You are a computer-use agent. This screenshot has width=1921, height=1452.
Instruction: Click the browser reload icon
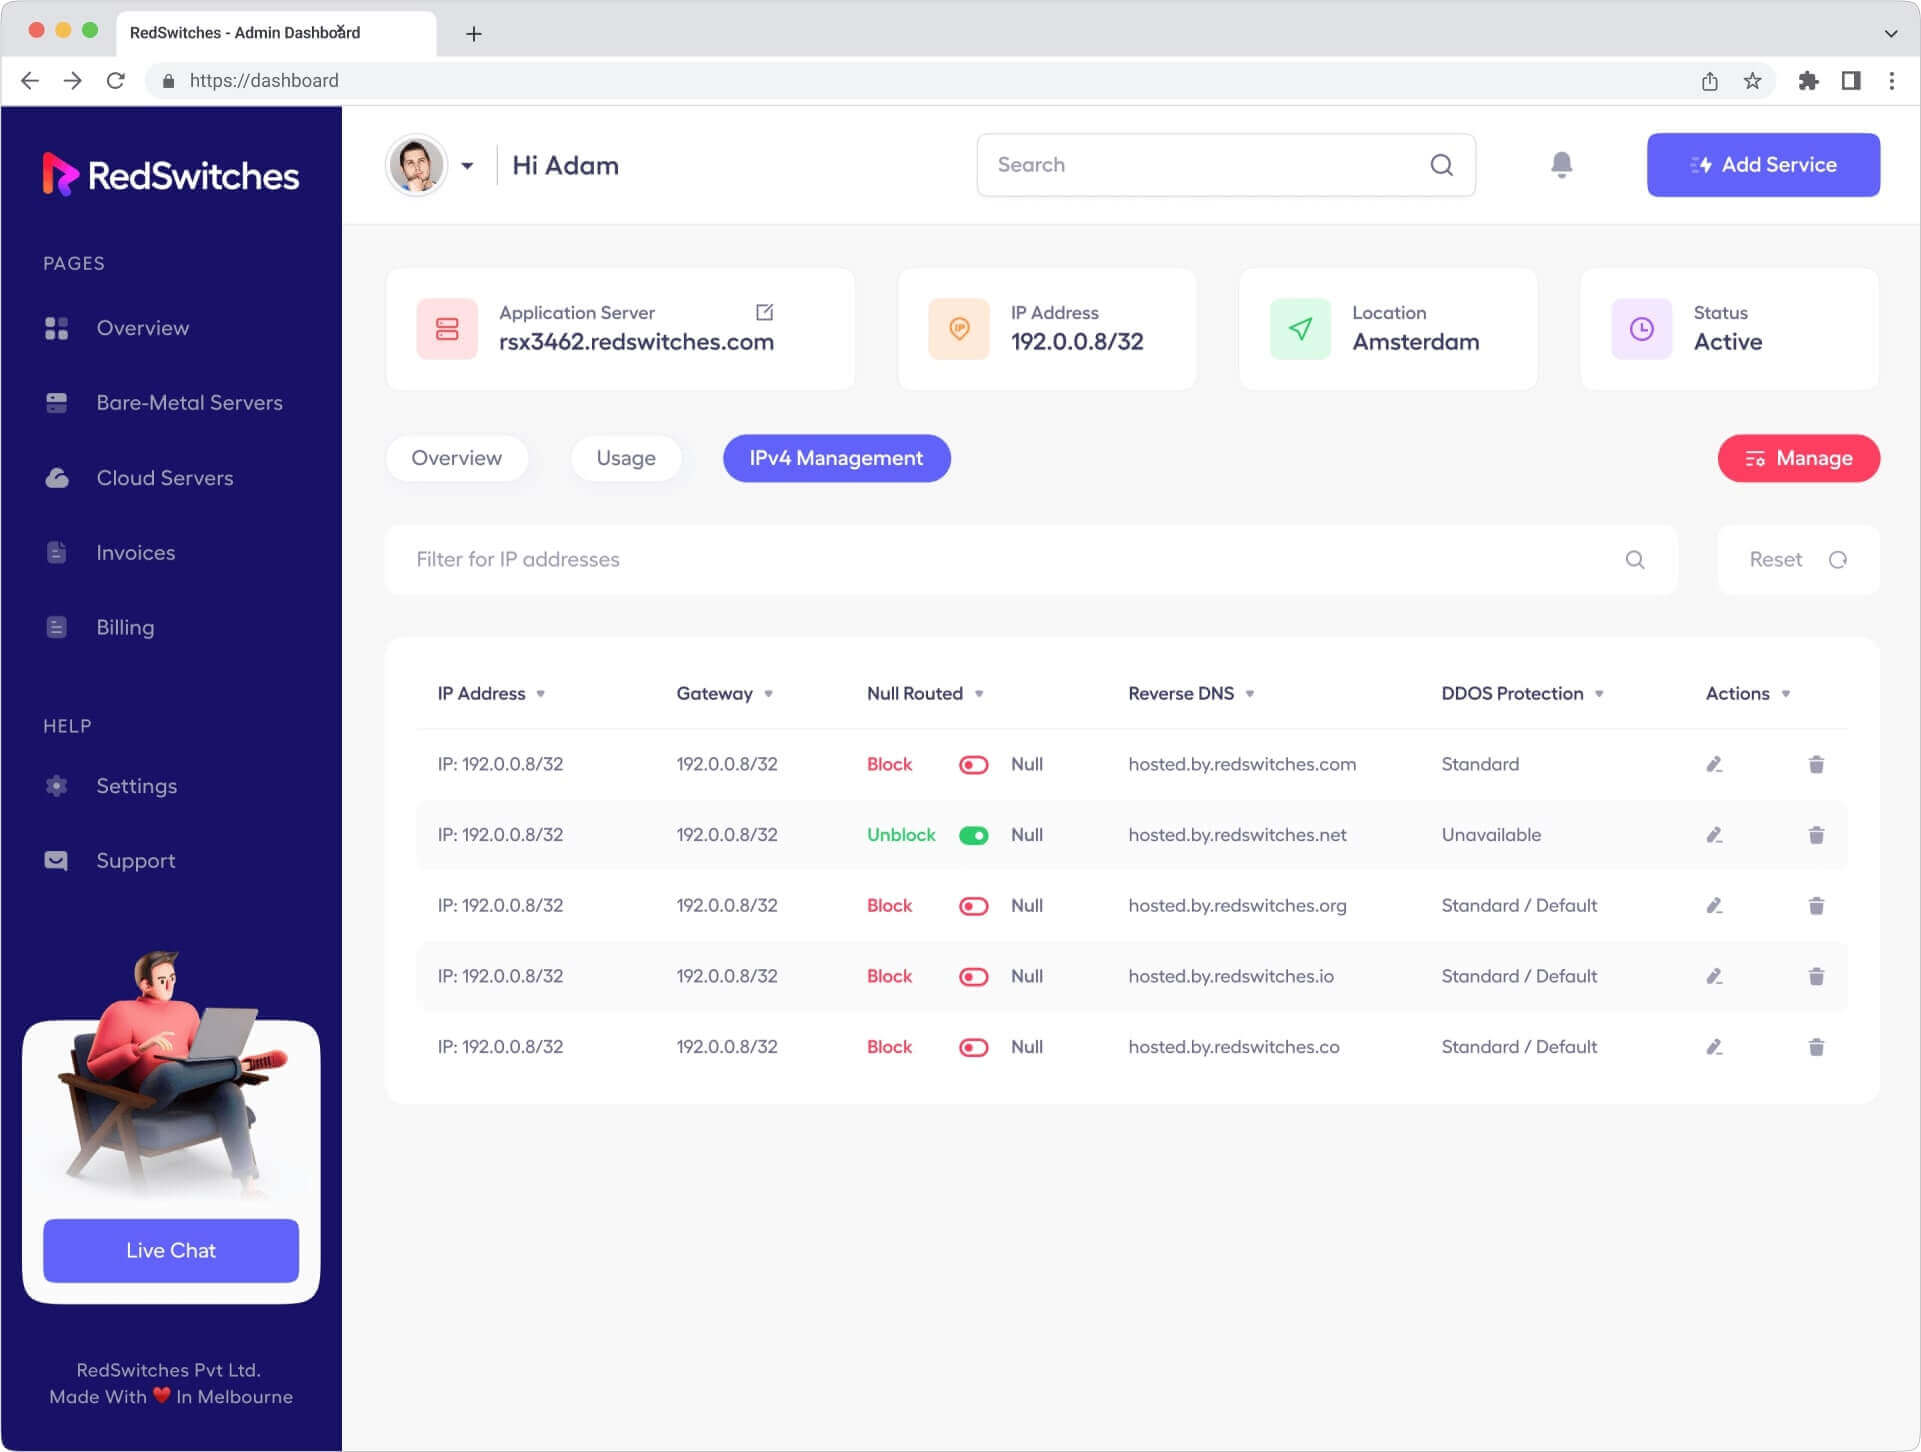pyautogui.click(x=116, y=81)
